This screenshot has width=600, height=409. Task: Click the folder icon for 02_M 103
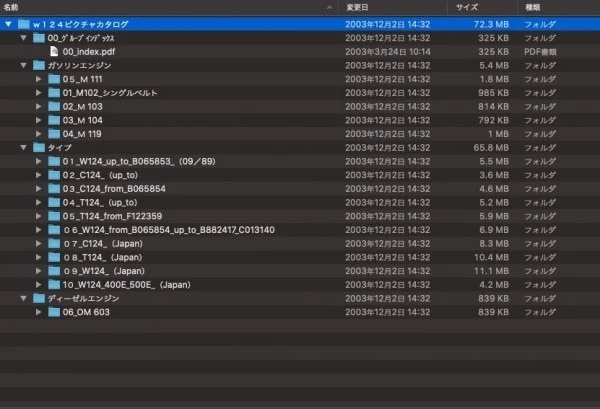(54, 106)
